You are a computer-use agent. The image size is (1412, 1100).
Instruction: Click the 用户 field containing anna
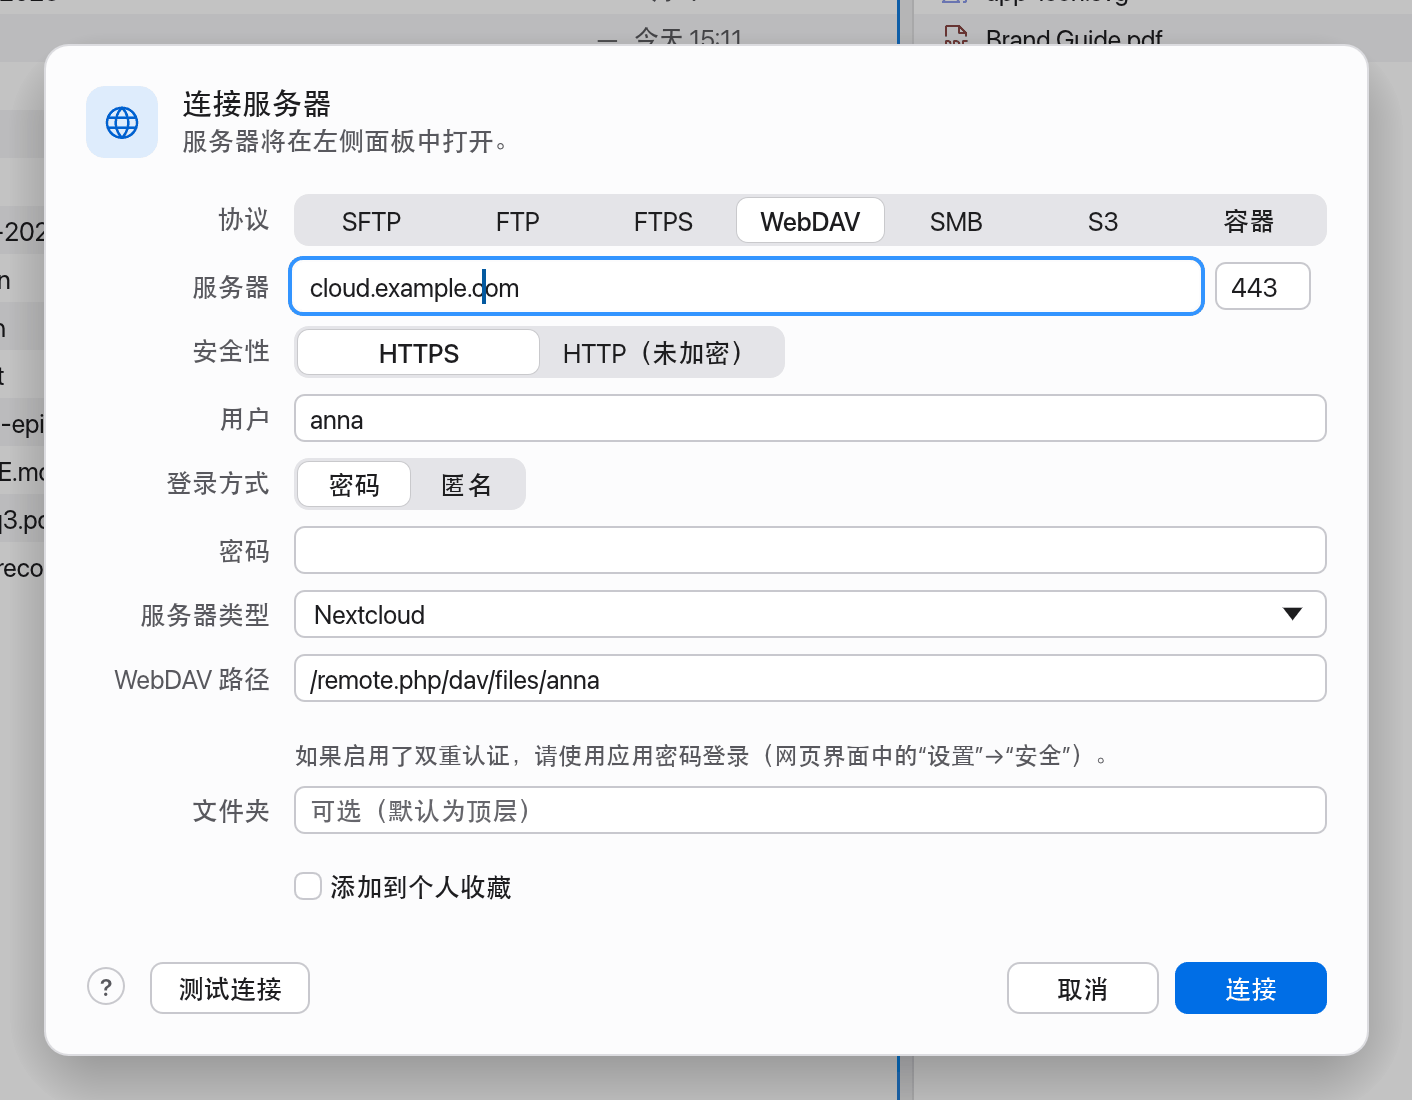(x=810, y=419)
